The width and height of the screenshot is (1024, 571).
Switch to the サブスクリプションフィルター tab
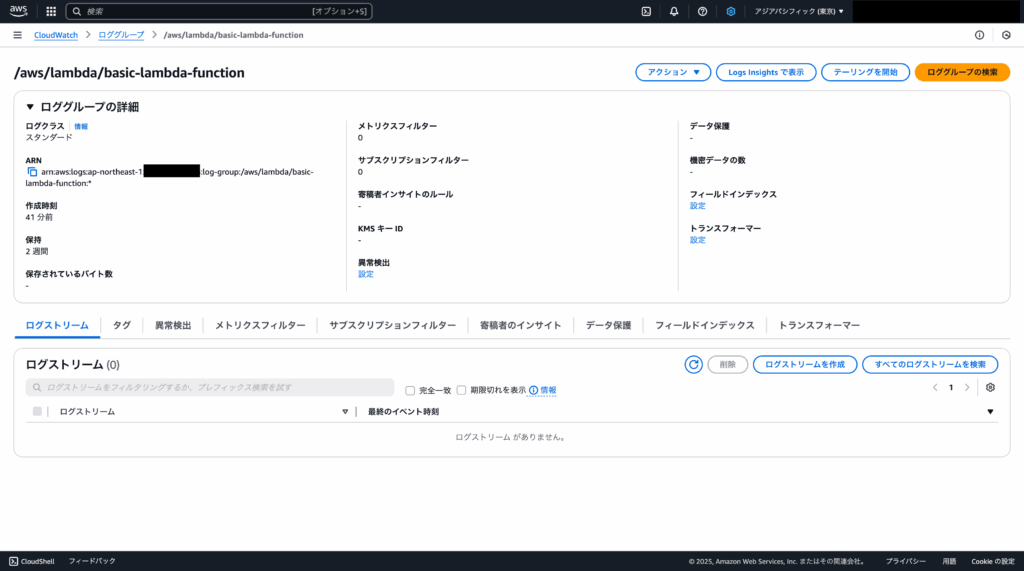tap(392, 325)
